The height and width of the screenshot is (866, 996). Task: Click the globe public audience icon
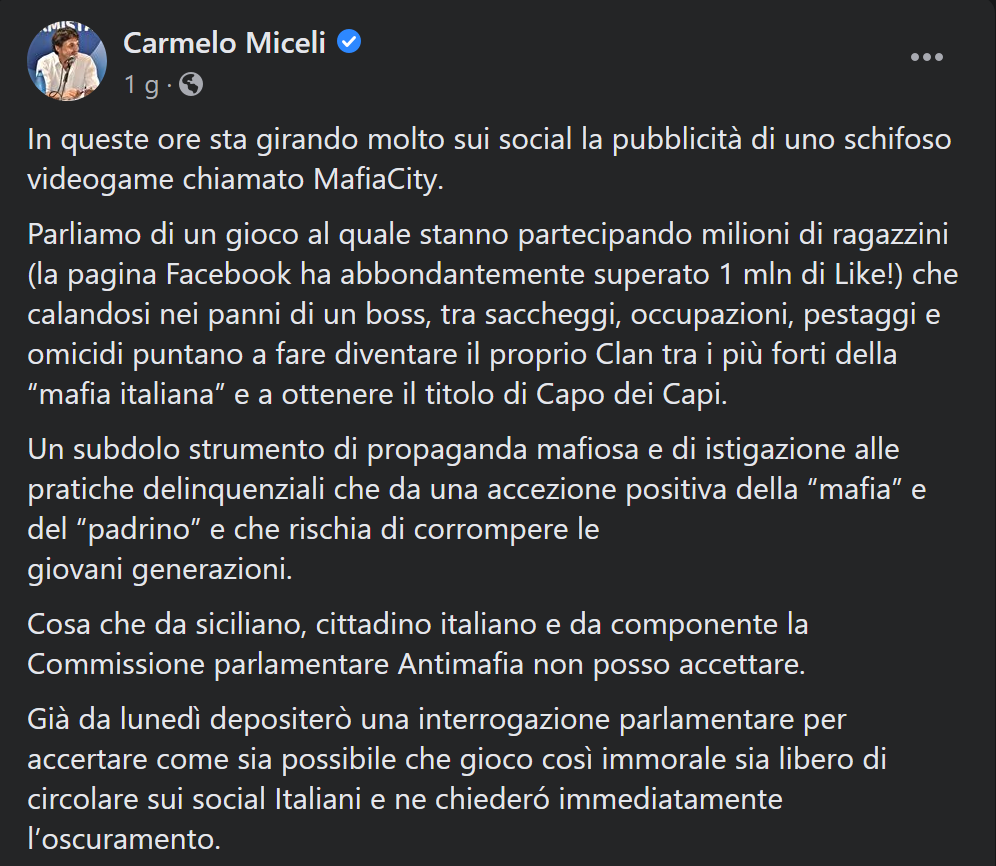[x=191, y=85]
